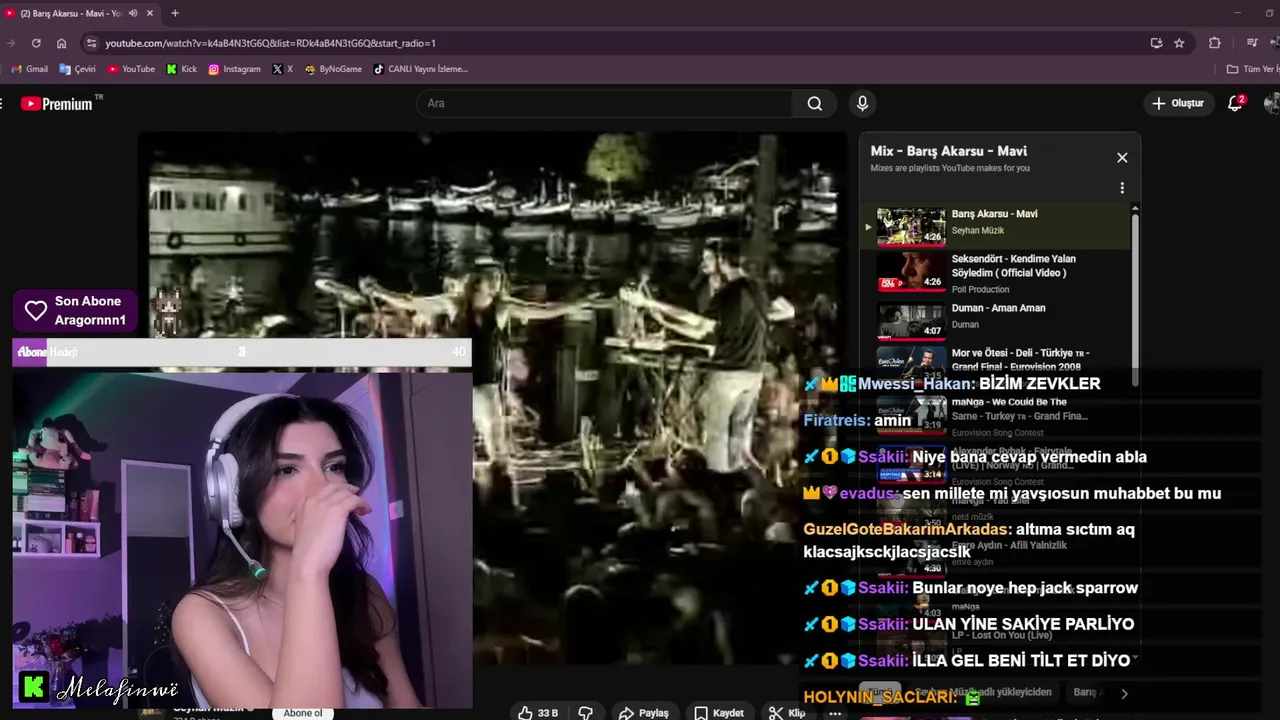Open YouTube notifications bell
Viewport: 1280px width, 720px height.
[1235, 103]
